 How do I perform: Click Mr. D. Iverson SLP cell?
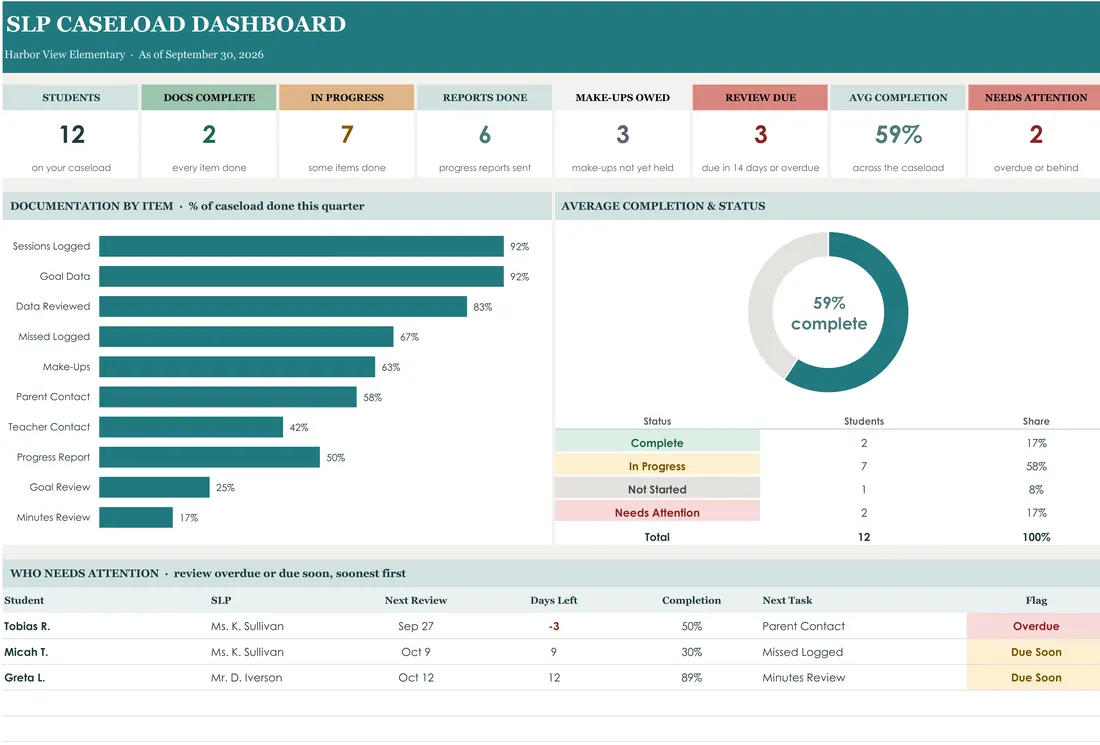coord(246,678)
